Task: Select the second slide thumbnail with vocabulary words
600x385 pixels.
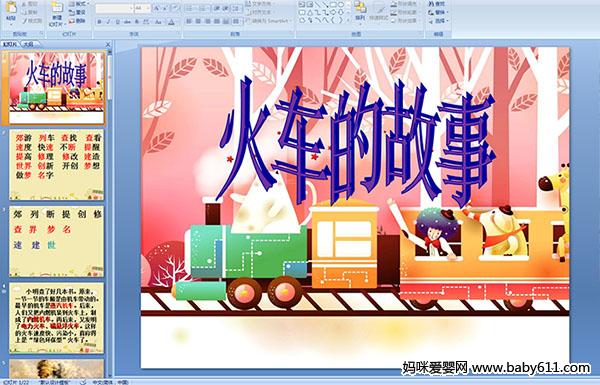Action: [x=57, y=165]
